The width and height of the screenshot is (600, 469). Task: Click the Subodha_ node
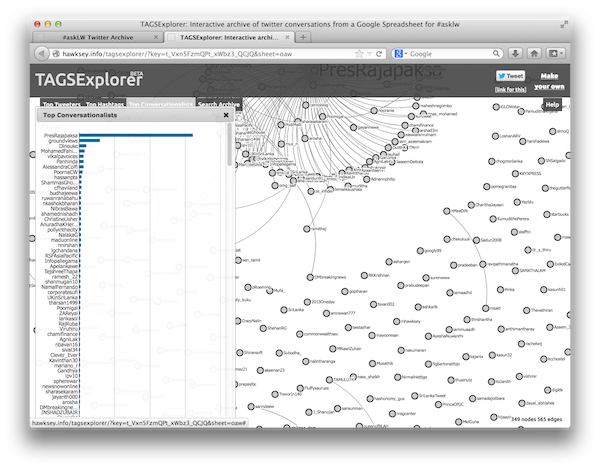coord(279,353)
